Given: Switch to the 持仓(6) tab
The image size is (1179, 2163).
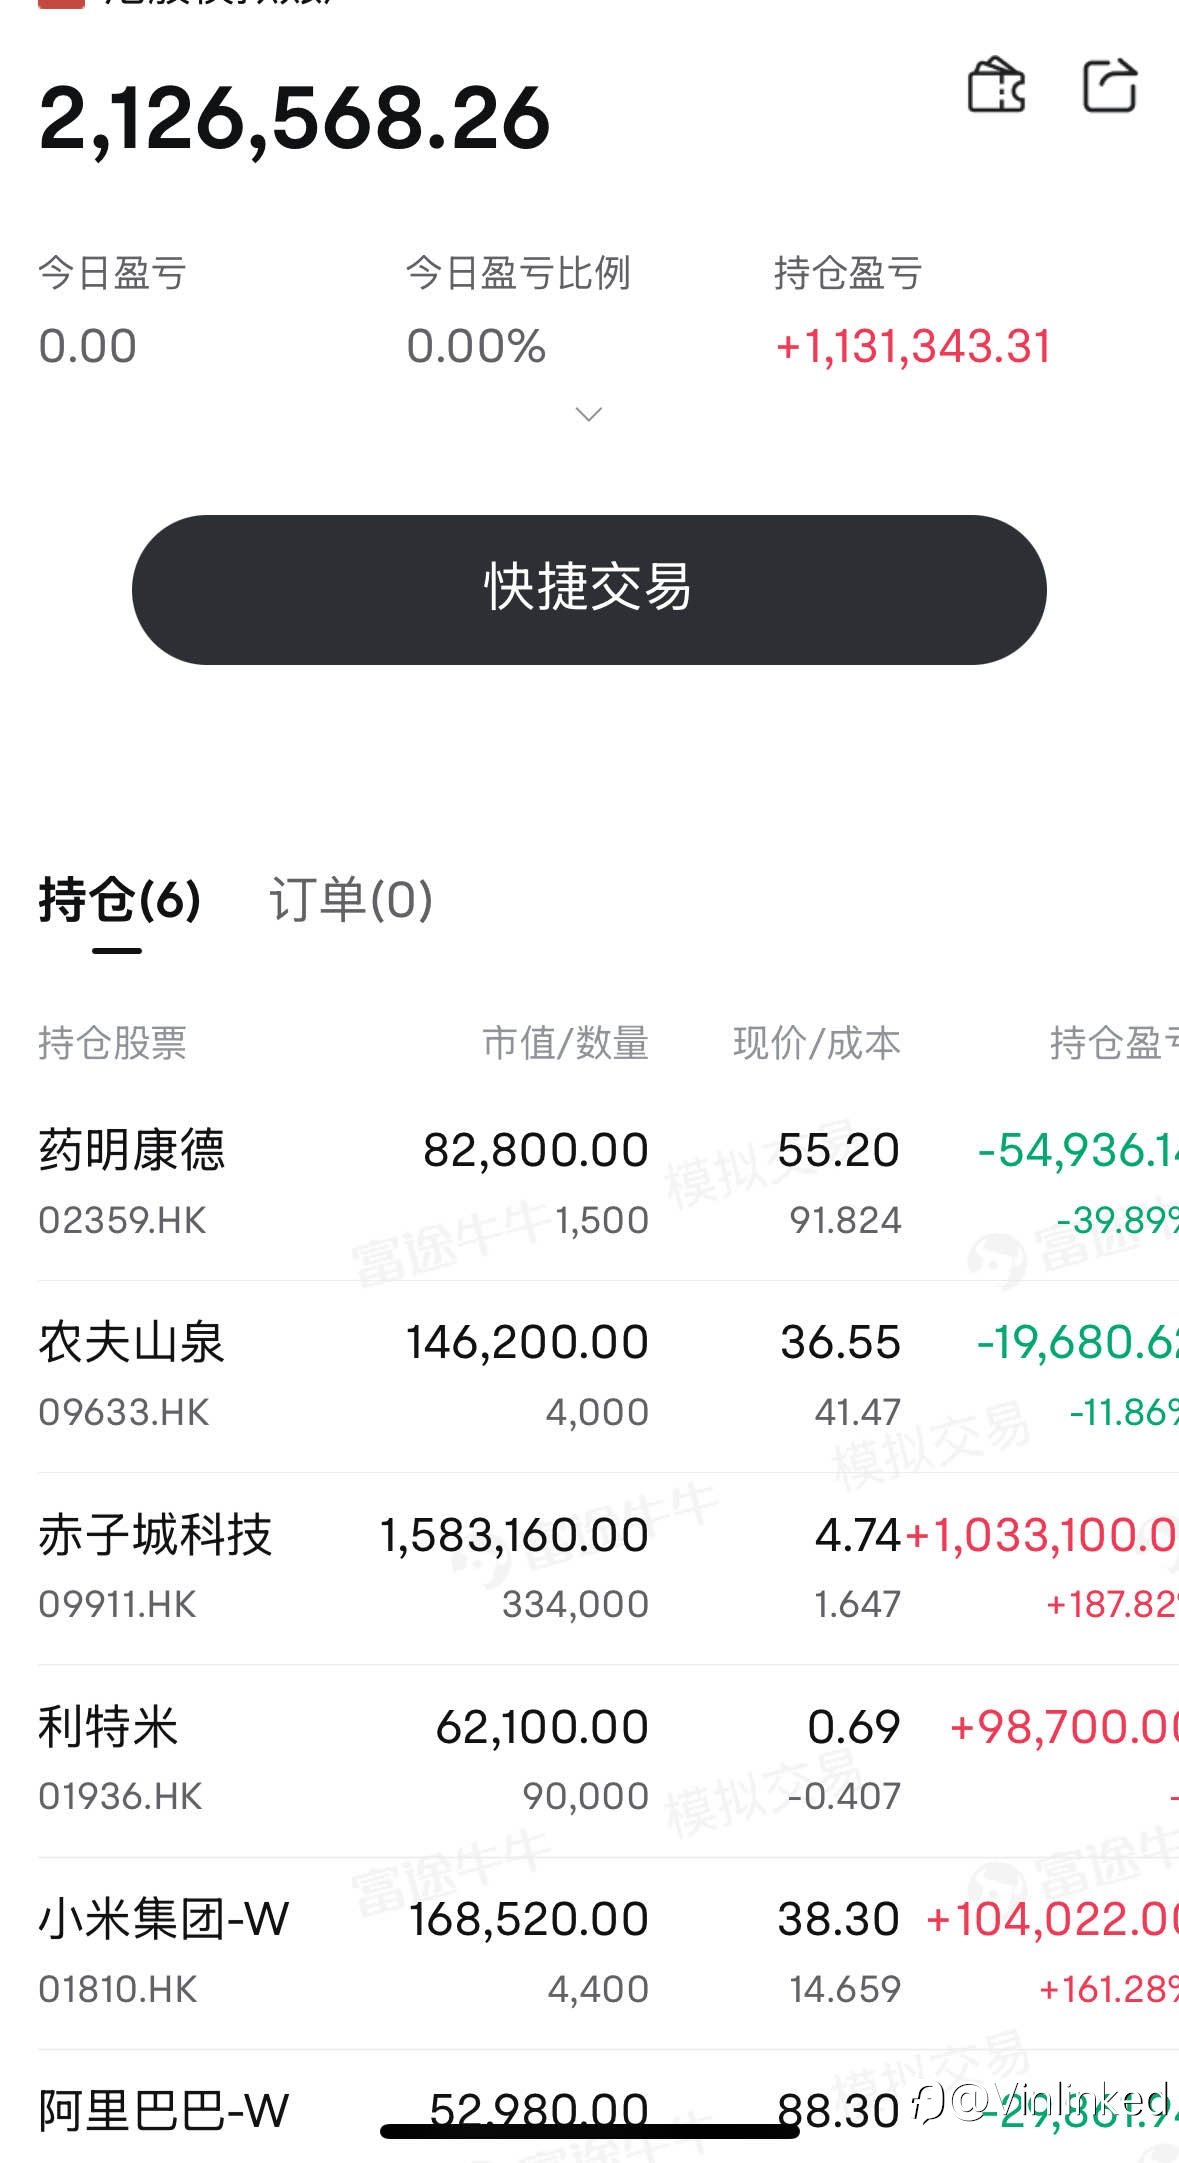Looking at the screenshot, I should [x=119, y=899].
